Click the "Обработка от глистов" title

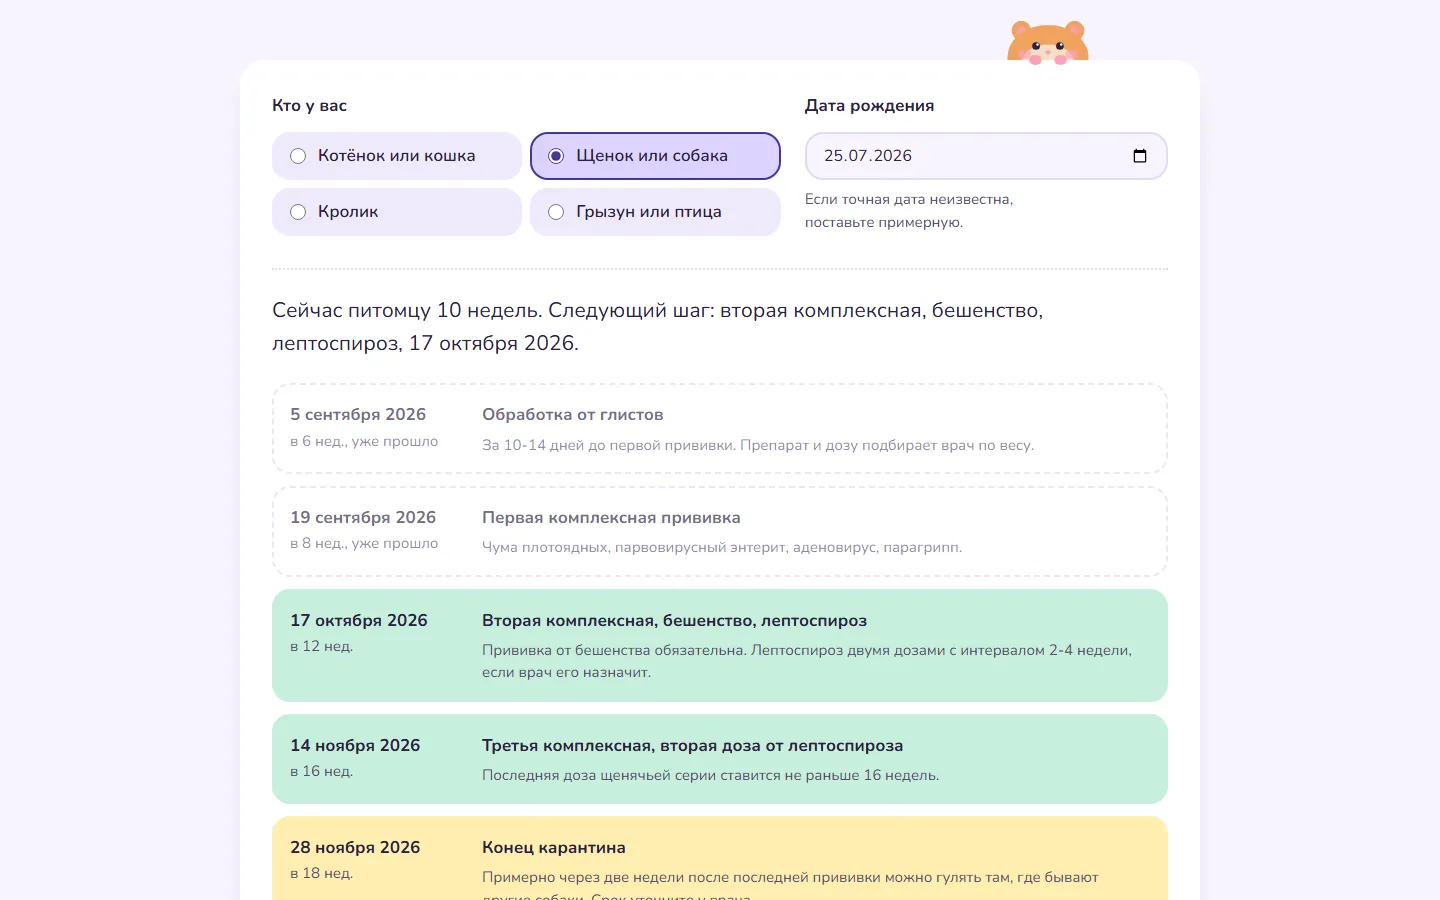(x=572, y=414)
